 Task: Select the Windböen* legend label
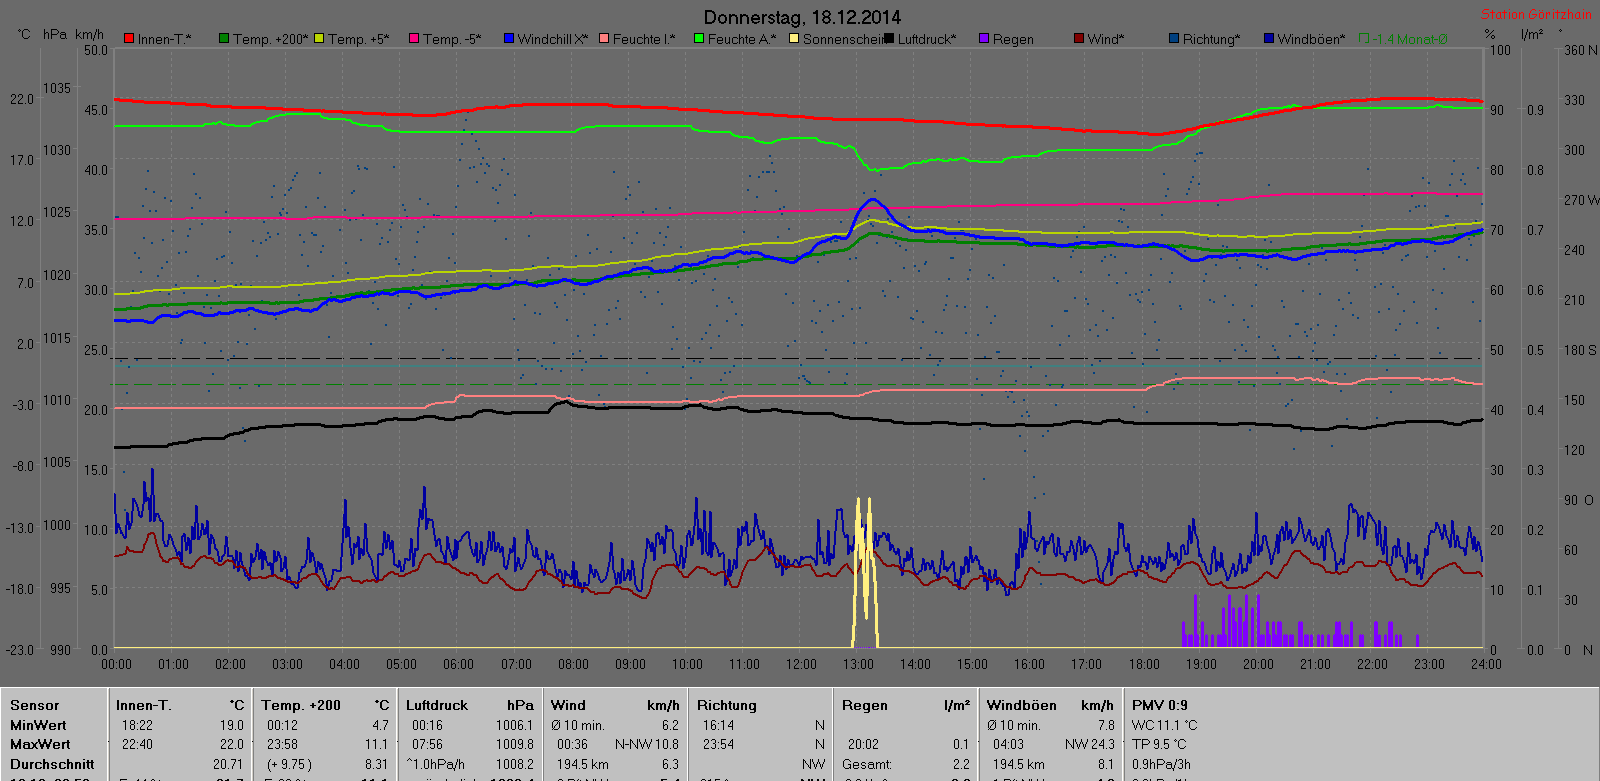(1311, 39)
